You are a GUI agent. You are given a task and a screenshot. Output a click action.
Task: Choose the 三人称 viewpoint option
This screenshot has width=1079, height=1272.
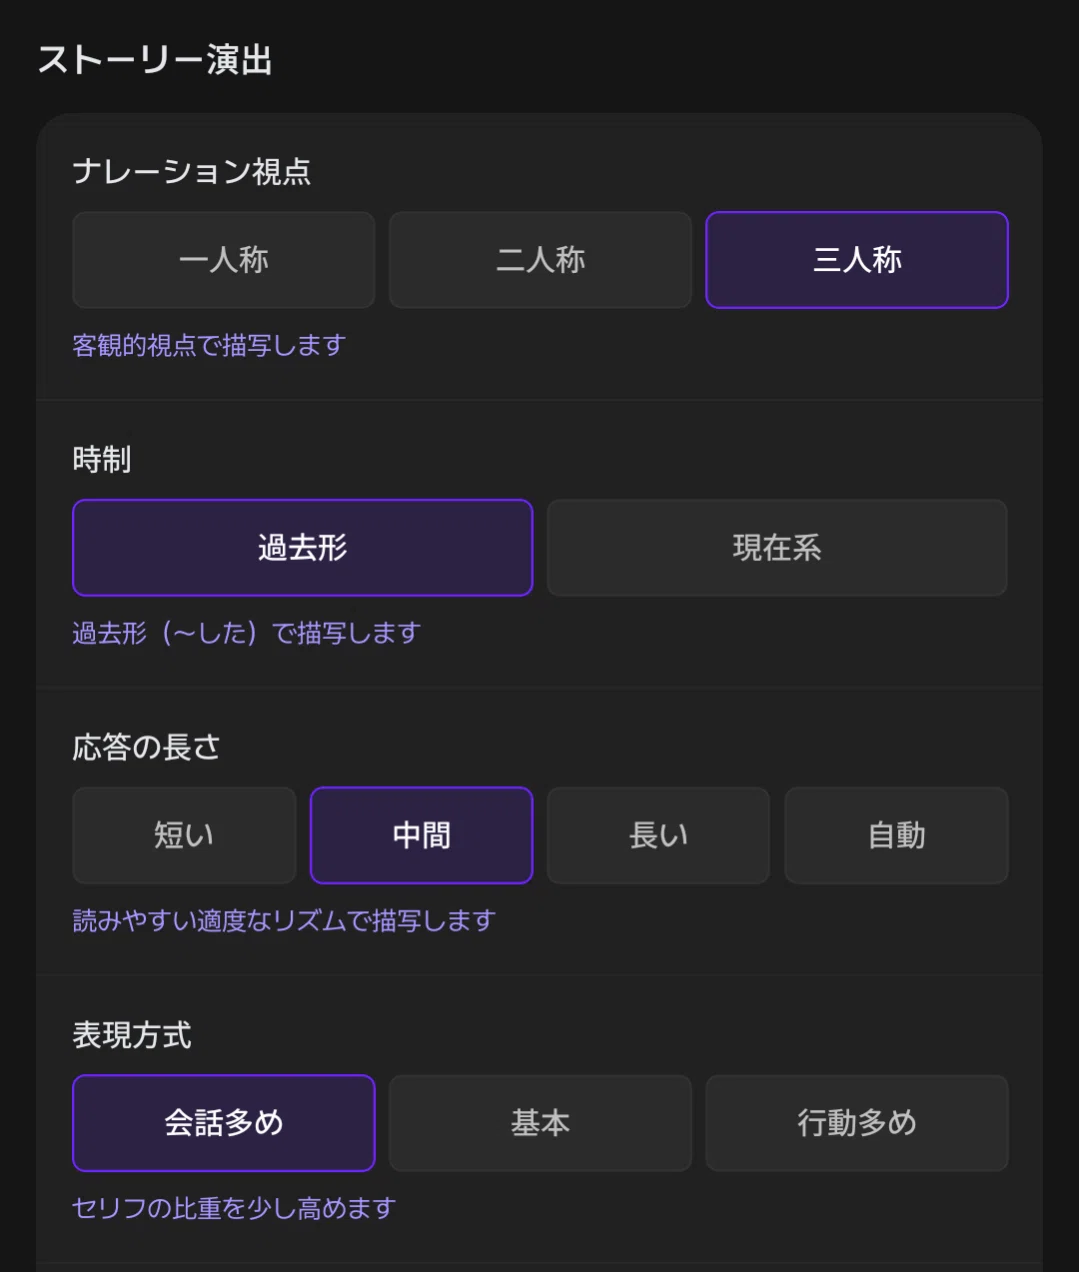click(x=857, y=260)
